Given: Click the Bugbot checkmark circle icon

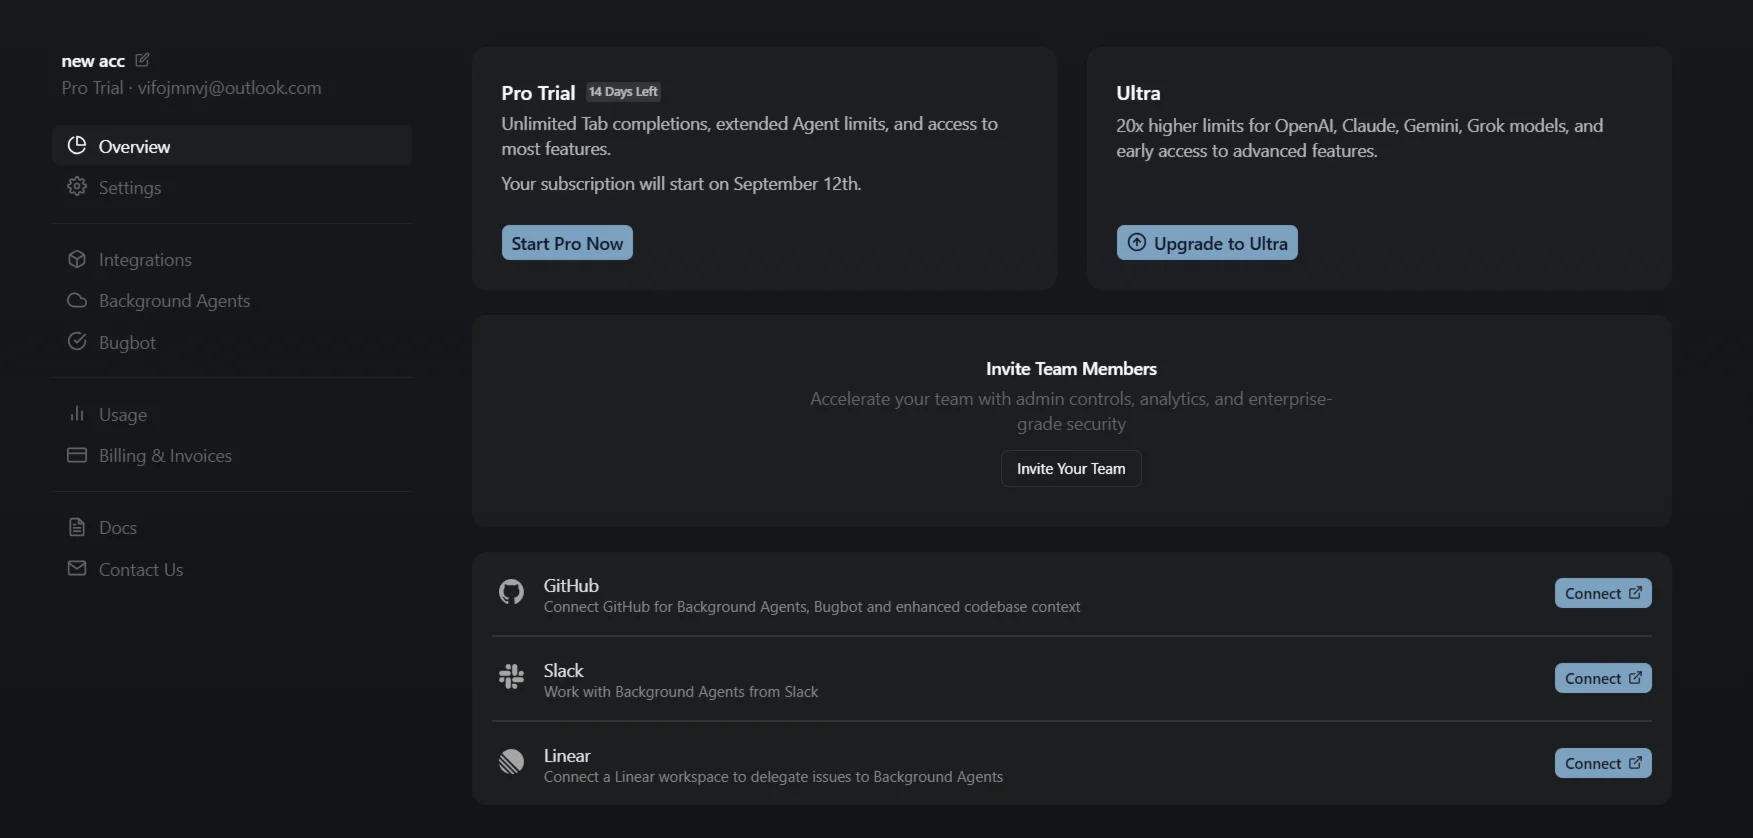Looking at the screenshot, I should [x=77, y=342].
